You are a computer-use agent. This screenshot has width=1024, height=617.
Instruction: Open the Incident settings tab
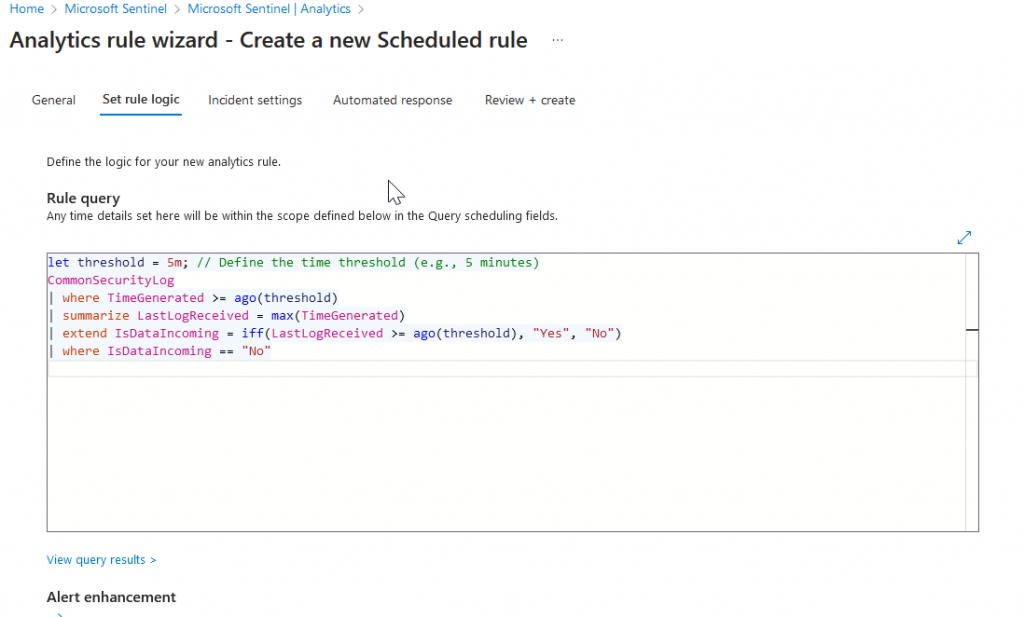pos(255,100)
